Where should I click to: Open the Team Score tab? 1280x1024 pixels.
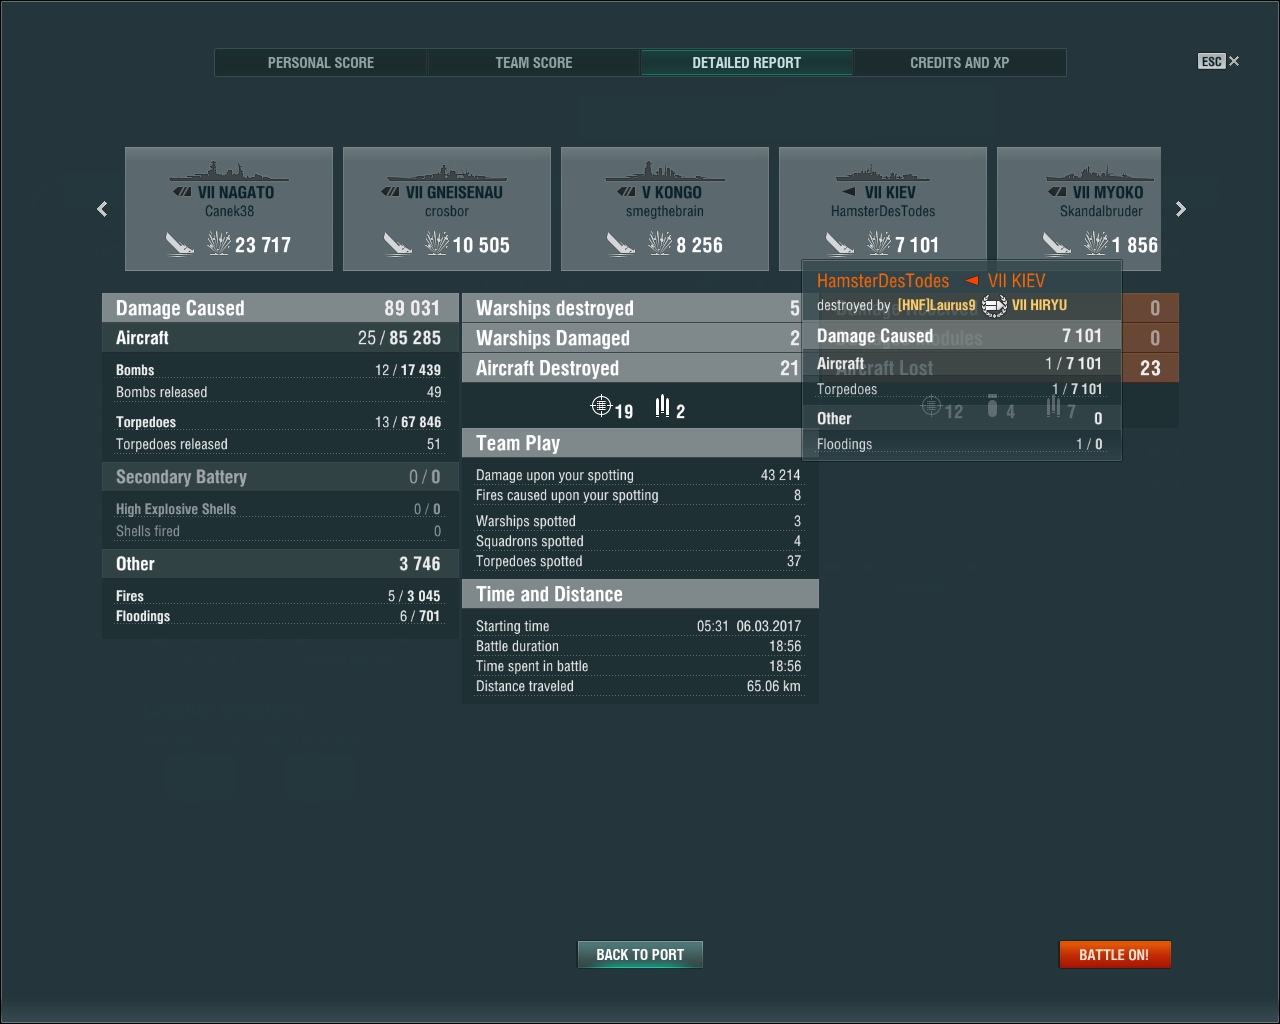point(534,62)
